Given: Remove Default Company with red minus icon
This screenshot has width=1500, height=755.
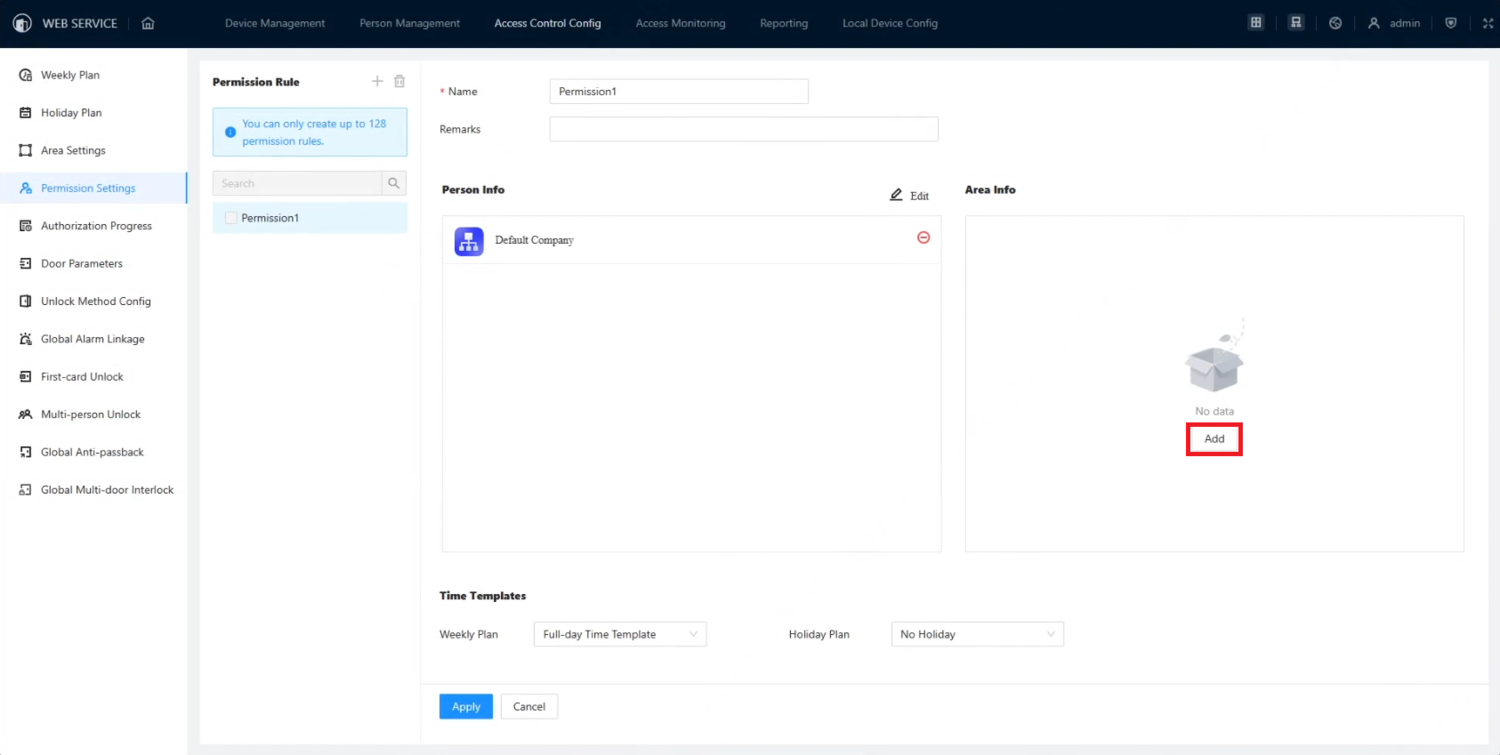Looking at the screenshot, I should click(x=923, y=237).
